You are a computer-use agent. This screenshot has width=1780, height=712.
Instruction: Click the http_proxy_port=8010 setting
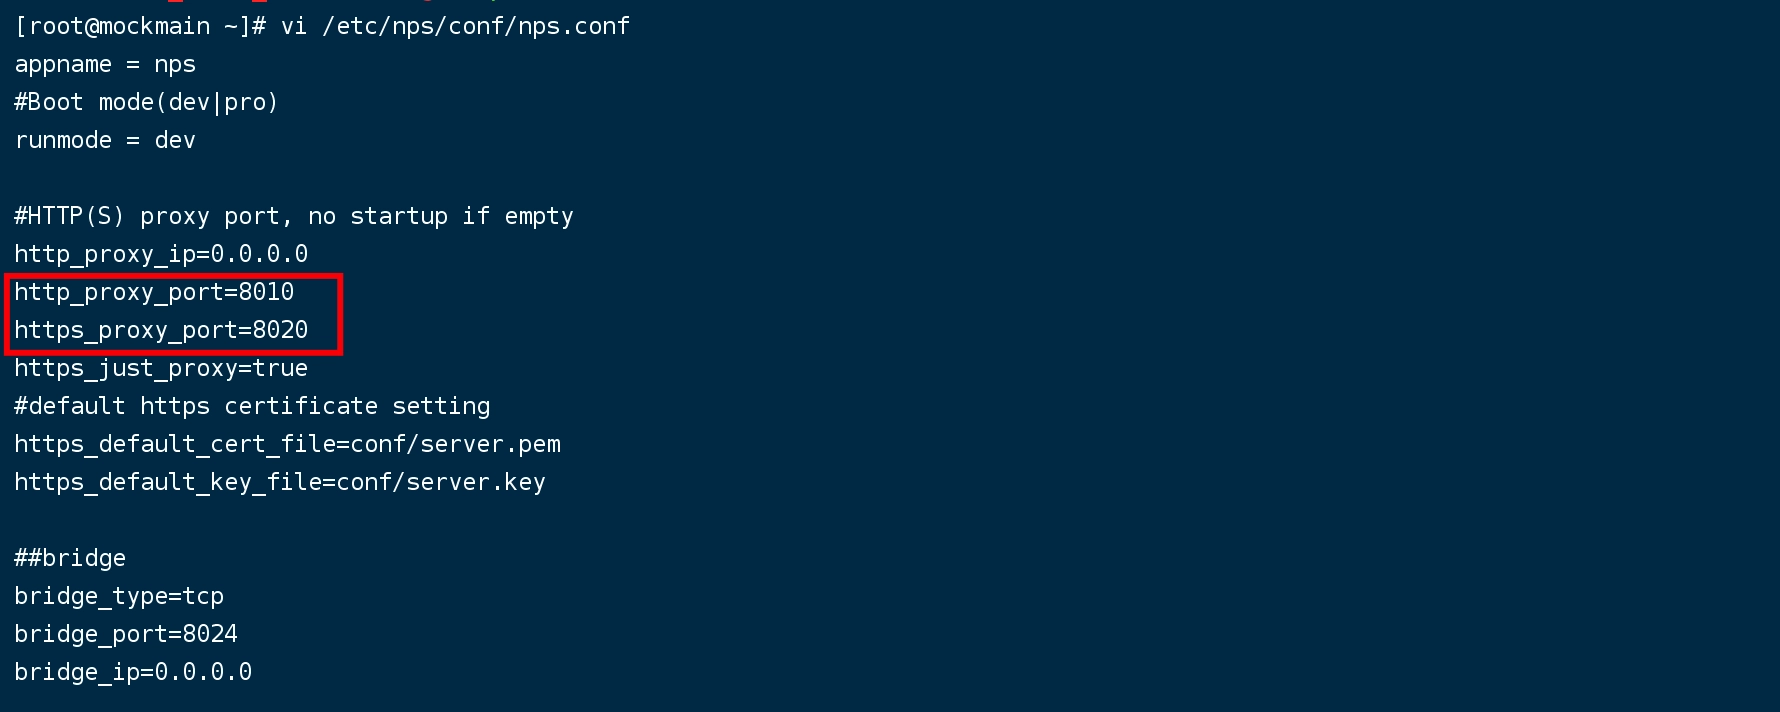(154, 292)
